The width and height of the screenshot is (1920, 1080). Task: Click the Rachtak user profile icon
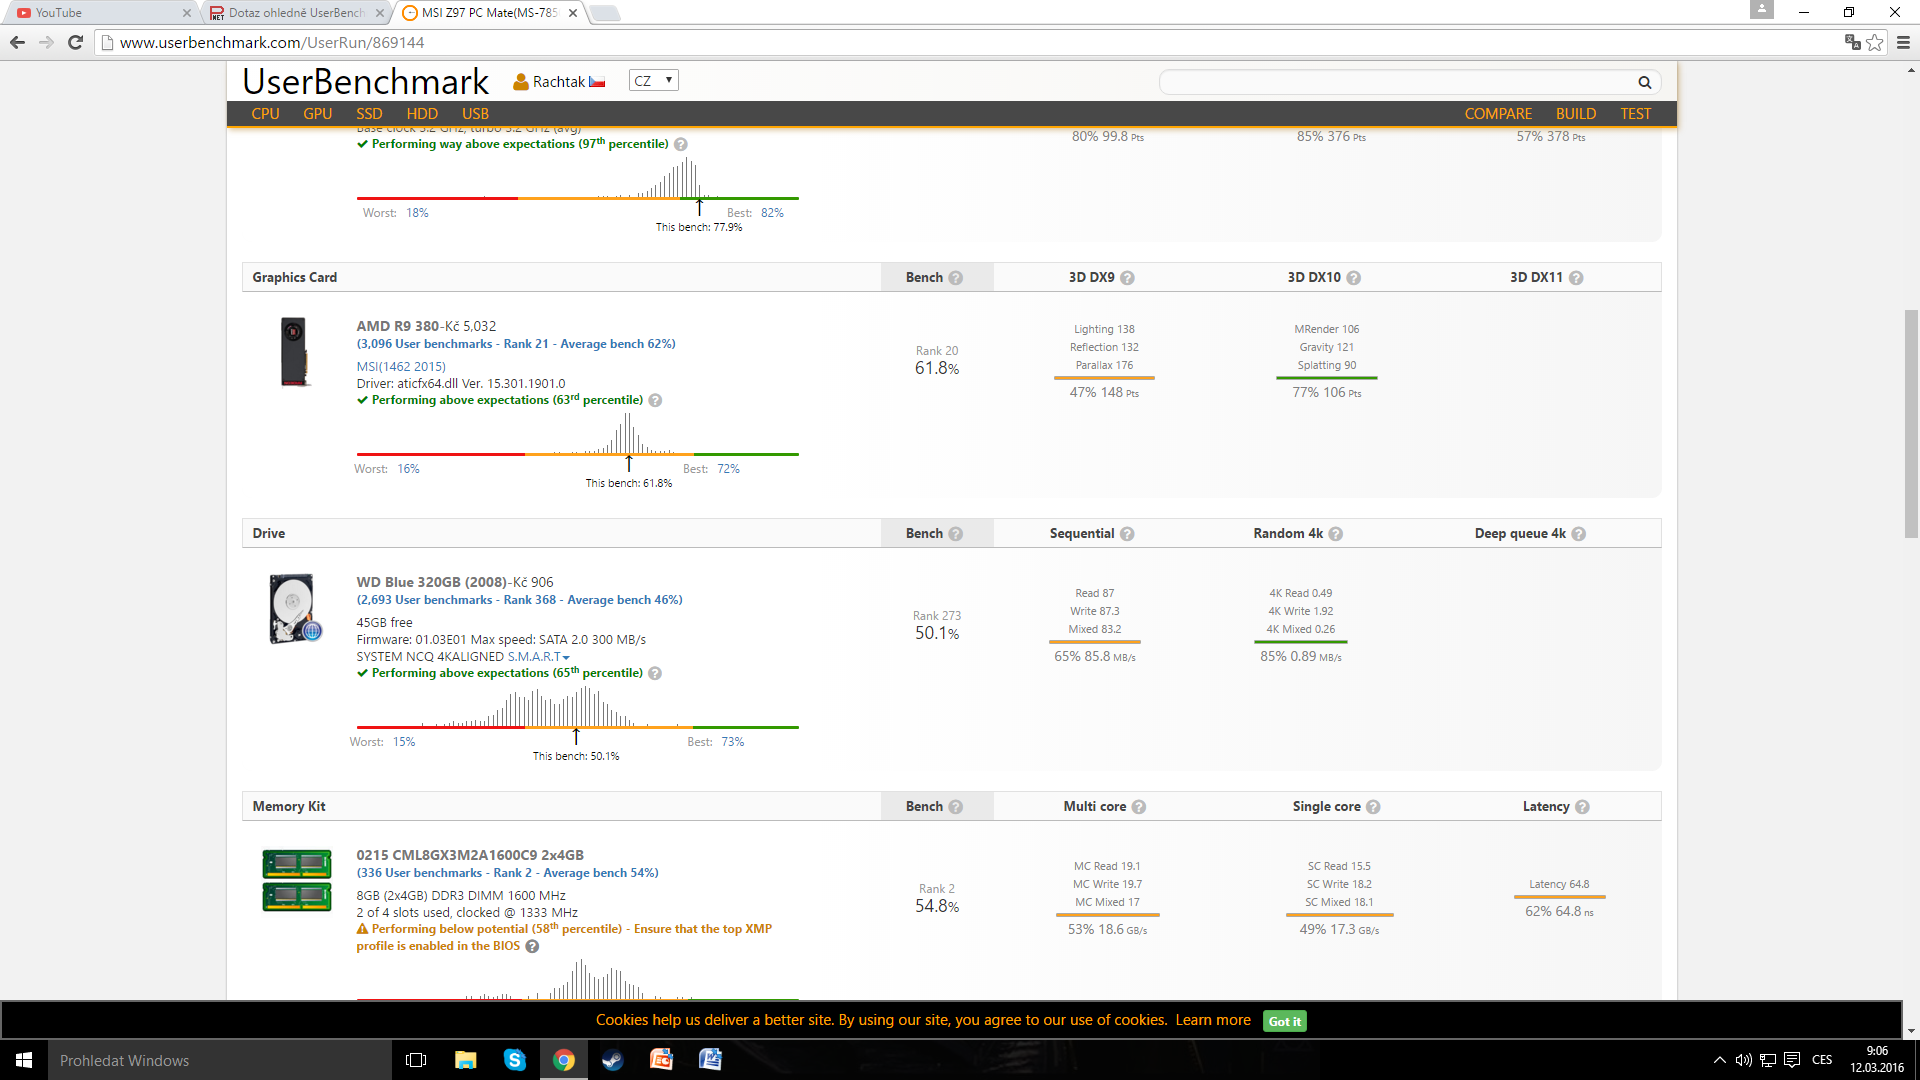520,82
